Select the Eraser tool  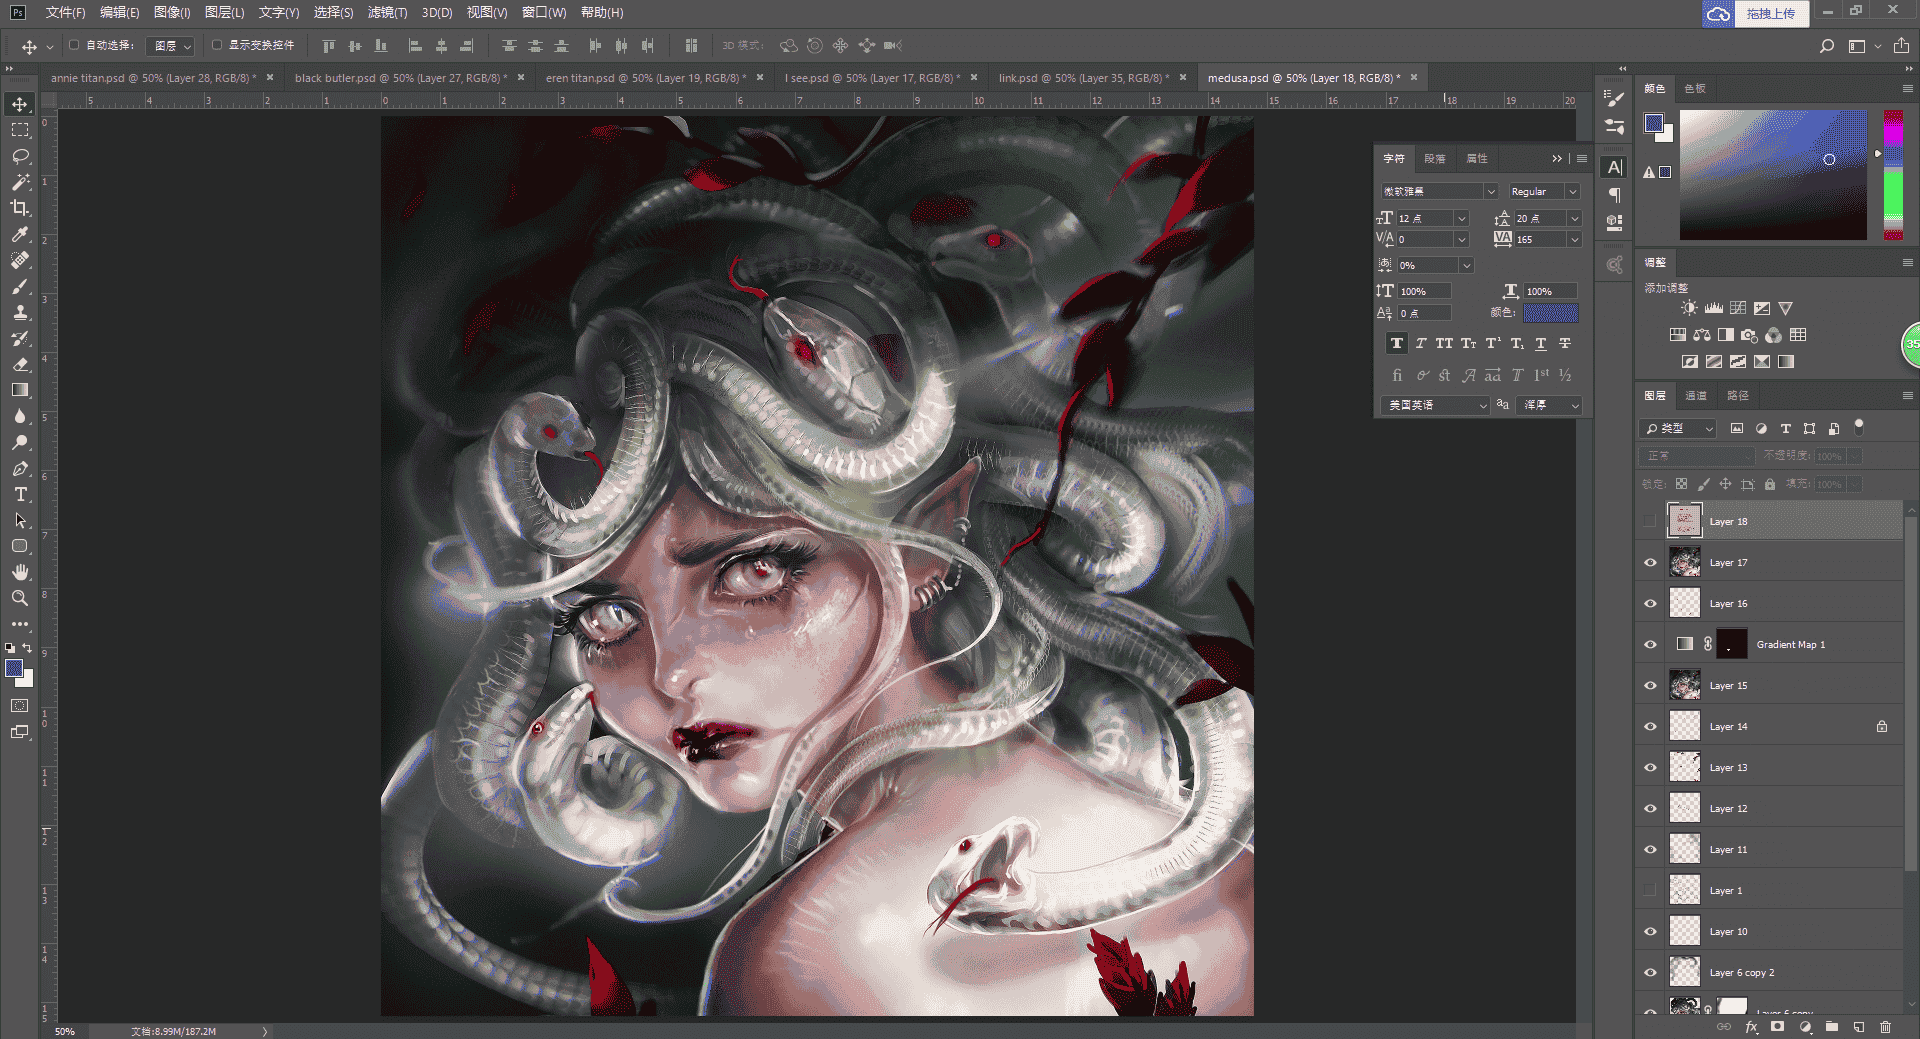coord(20,365)
